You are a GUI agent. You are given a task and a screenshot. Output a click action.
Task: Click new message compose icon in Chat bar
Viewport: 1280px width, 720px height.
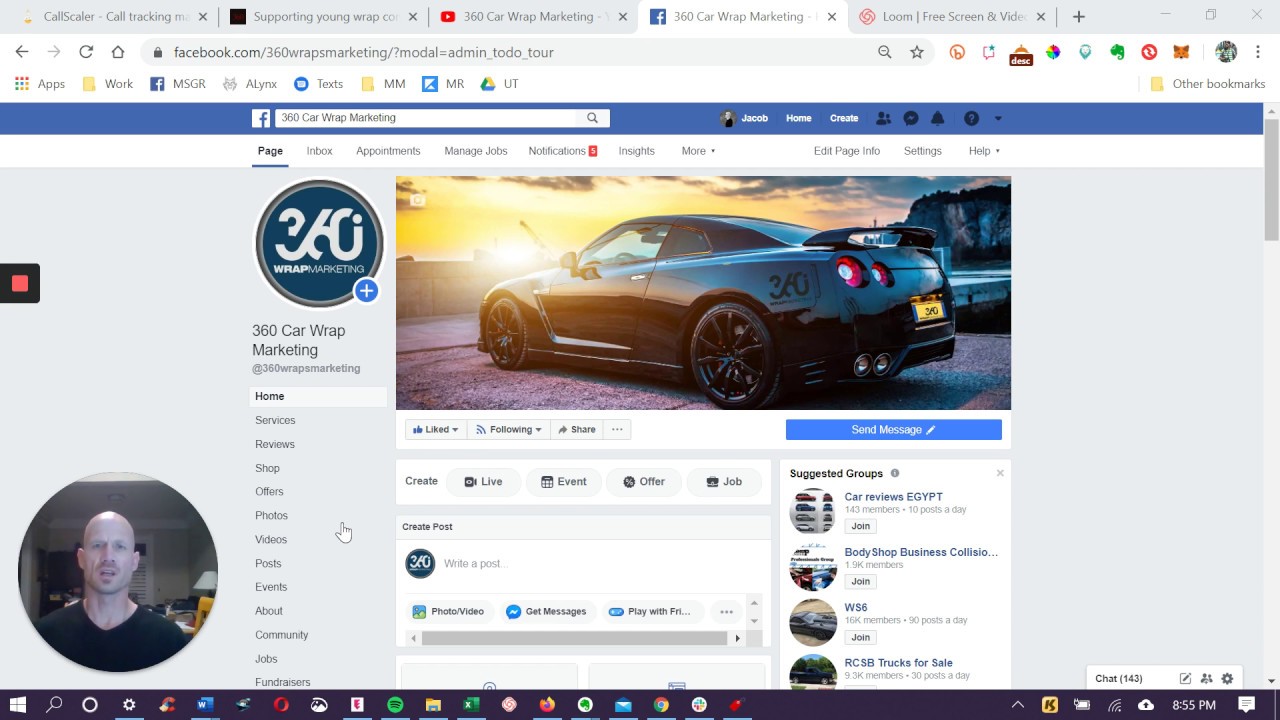(x=1185, y=679)
